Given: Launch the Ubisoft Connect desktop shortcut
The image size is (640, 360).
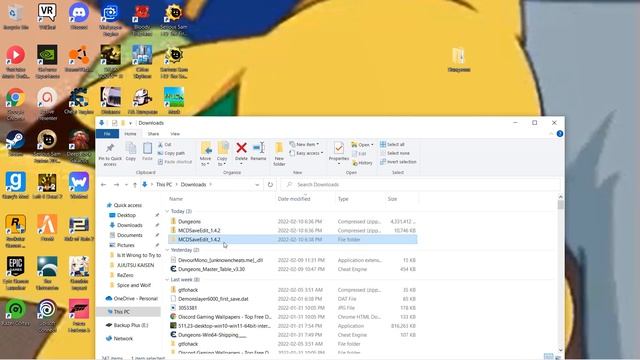Looking at the screenshot, I should (x=47, y=315).
